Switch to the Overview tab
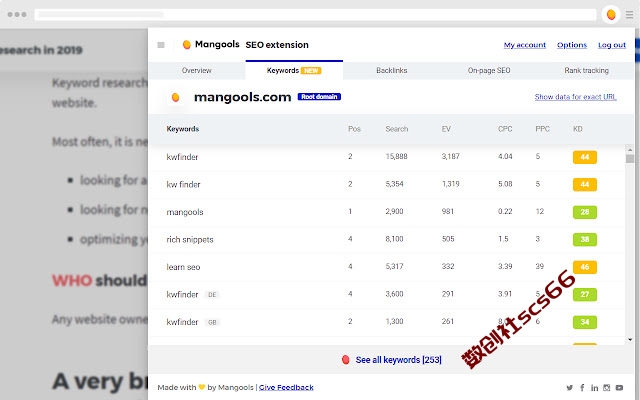Screen dimensions: 640x400 (197, 70)
